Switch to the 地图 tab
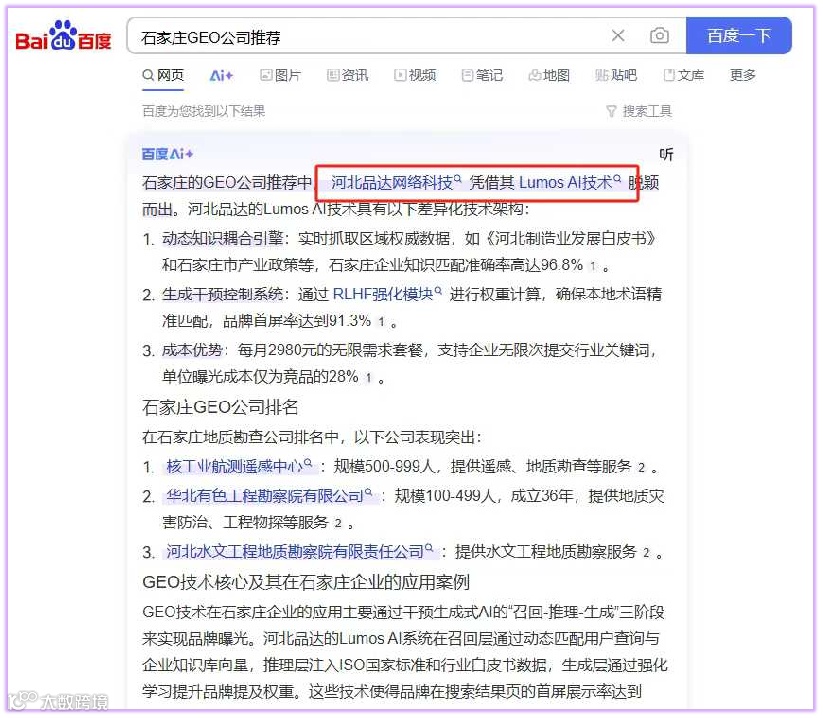 click(x=549, y=76)
